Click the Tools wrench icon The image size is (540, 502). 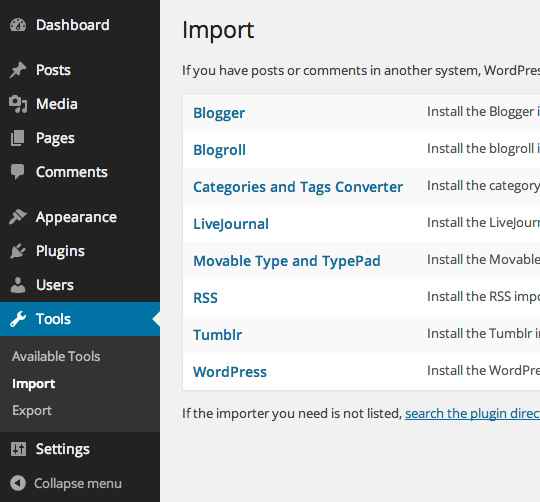click(18, 319)
